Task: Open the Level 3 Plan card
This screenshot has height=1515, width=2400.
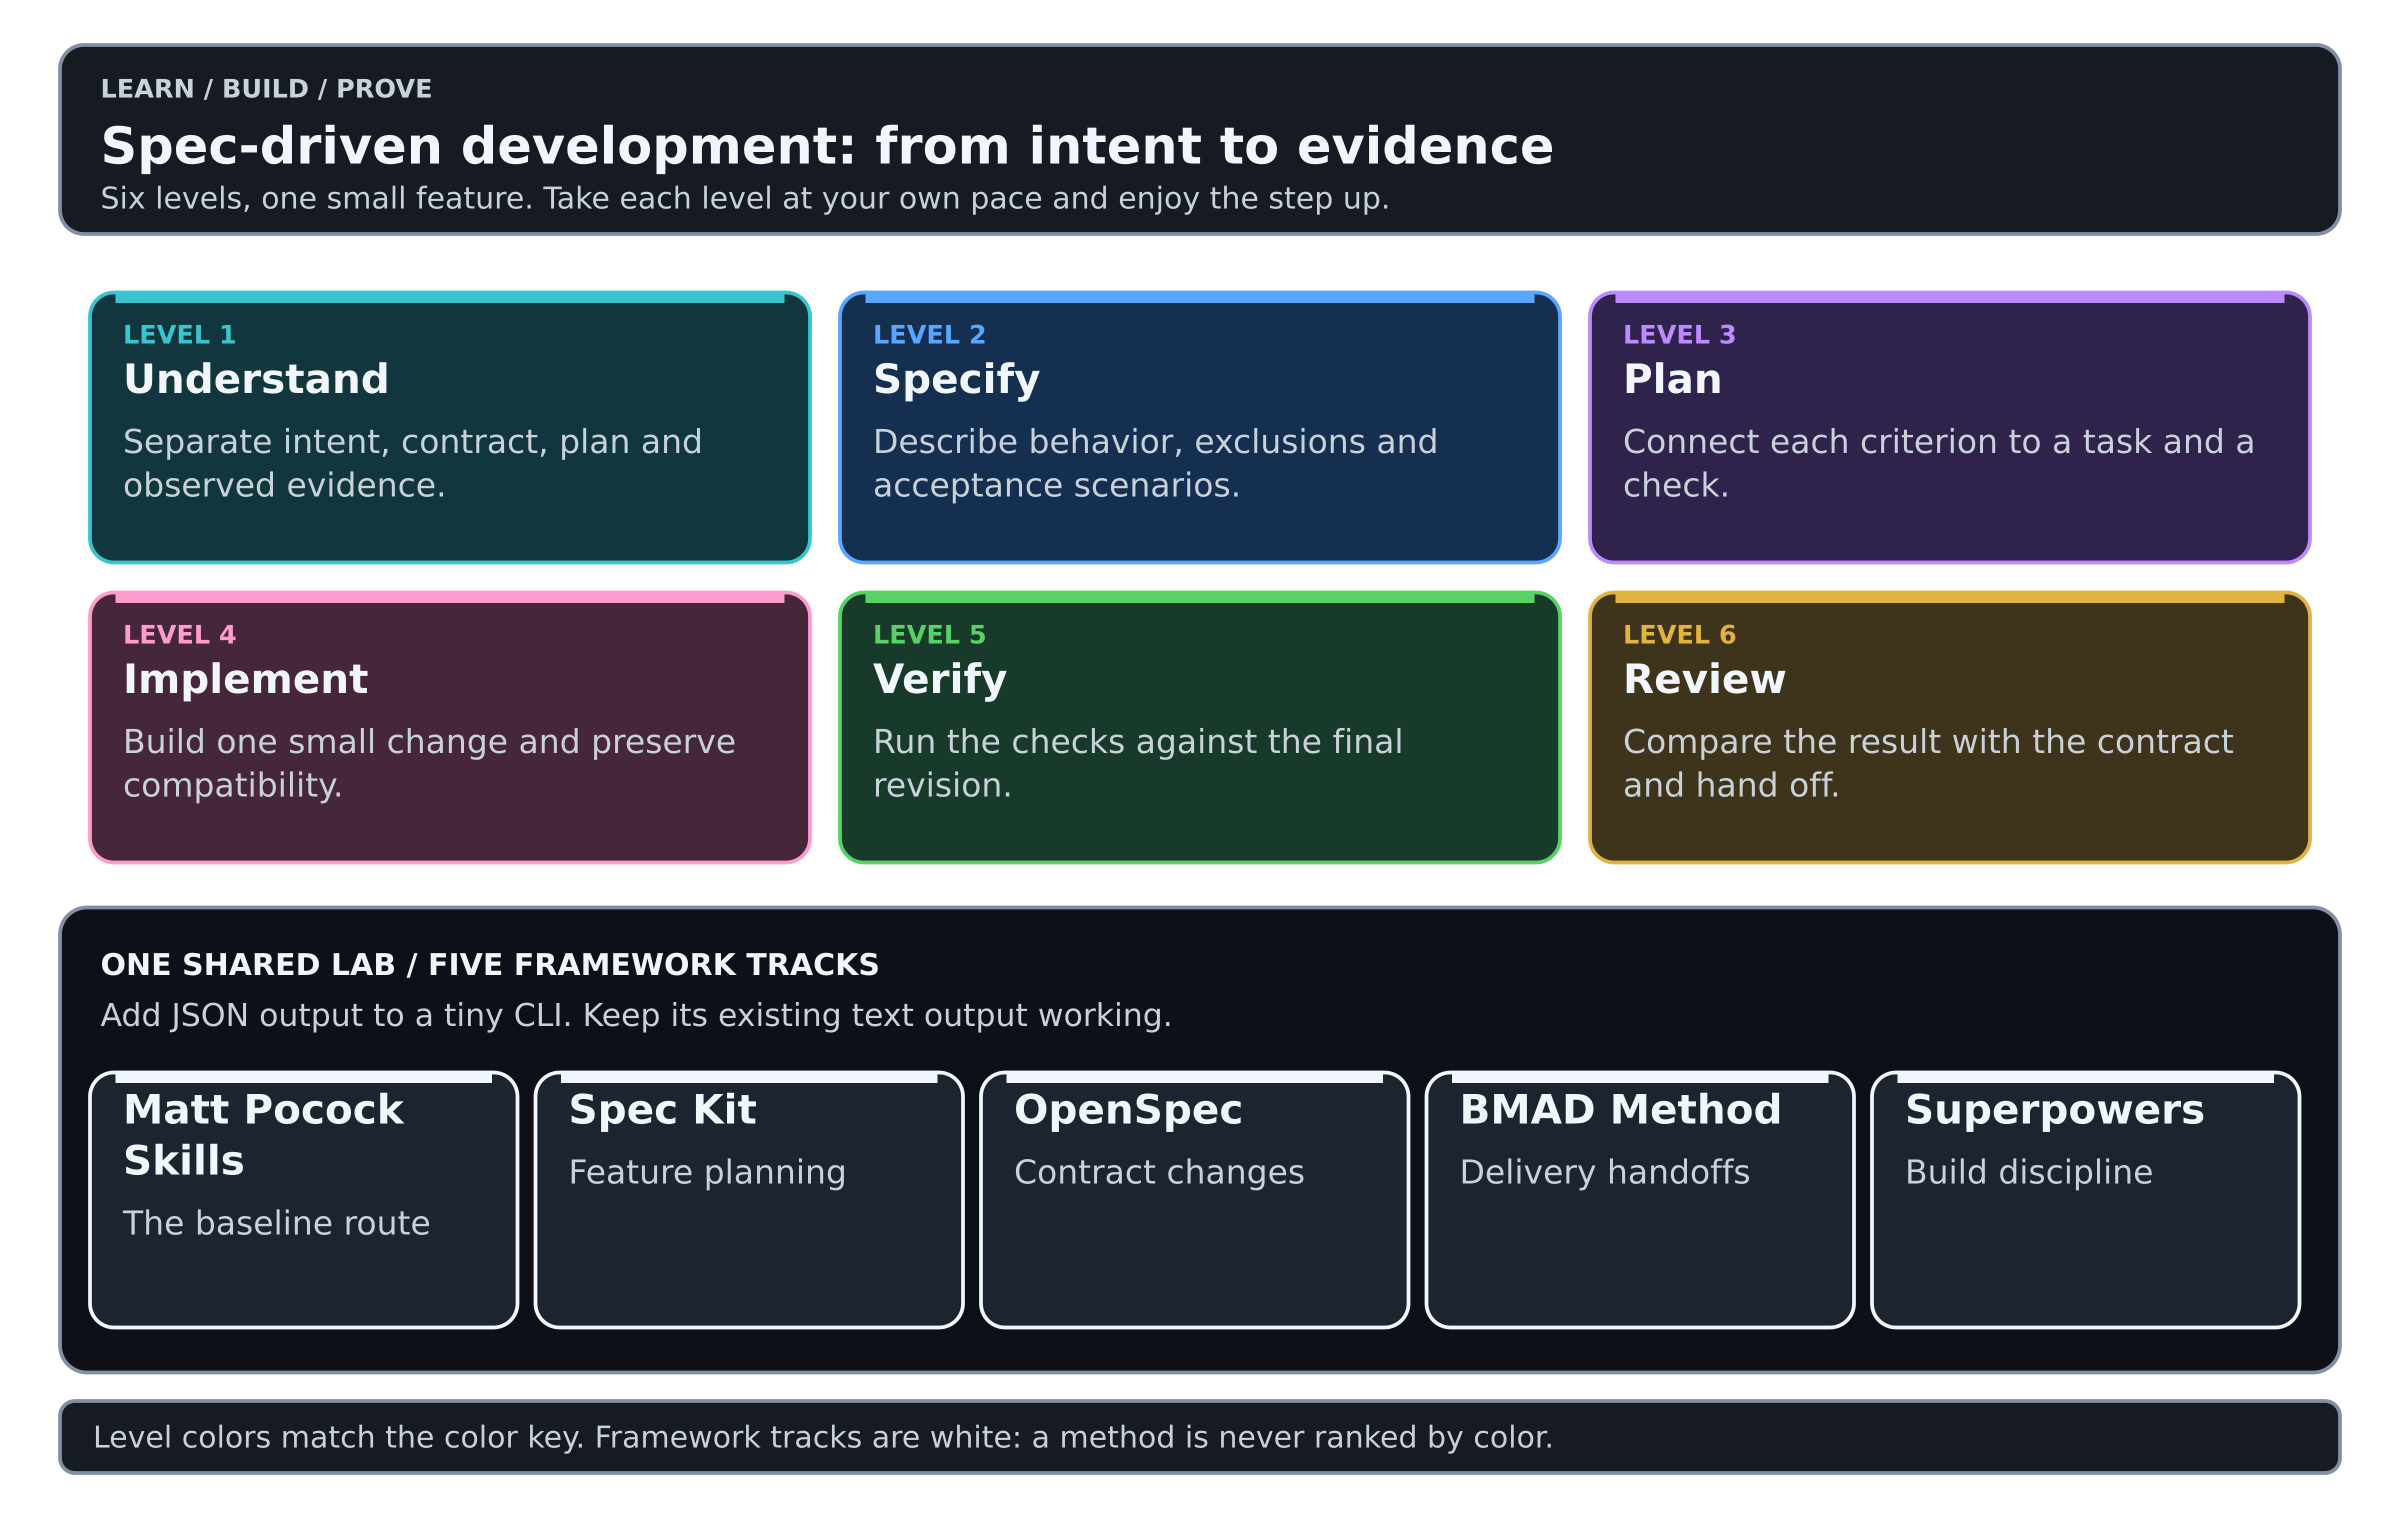Action: 1950,427
